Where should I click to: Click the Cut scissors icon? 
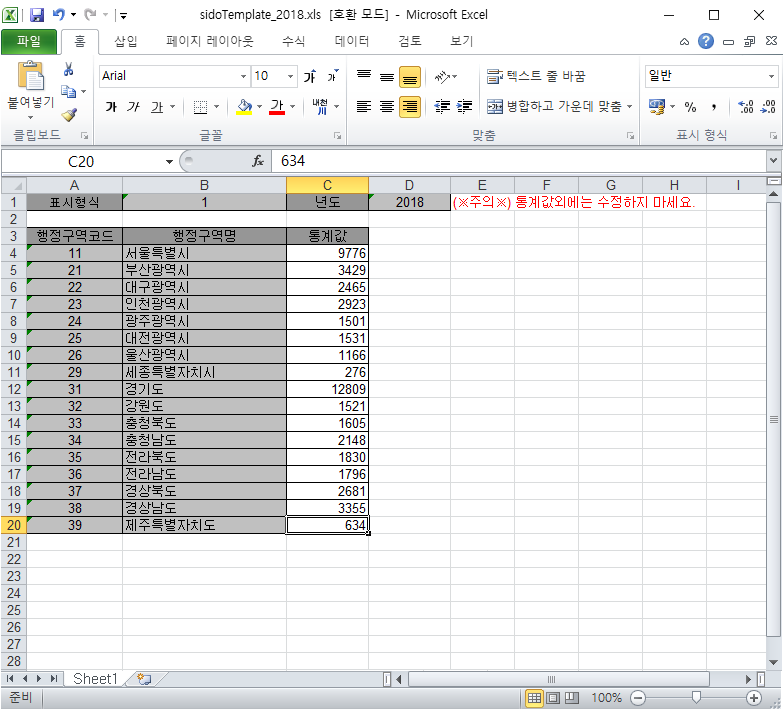tap(69, 70)
